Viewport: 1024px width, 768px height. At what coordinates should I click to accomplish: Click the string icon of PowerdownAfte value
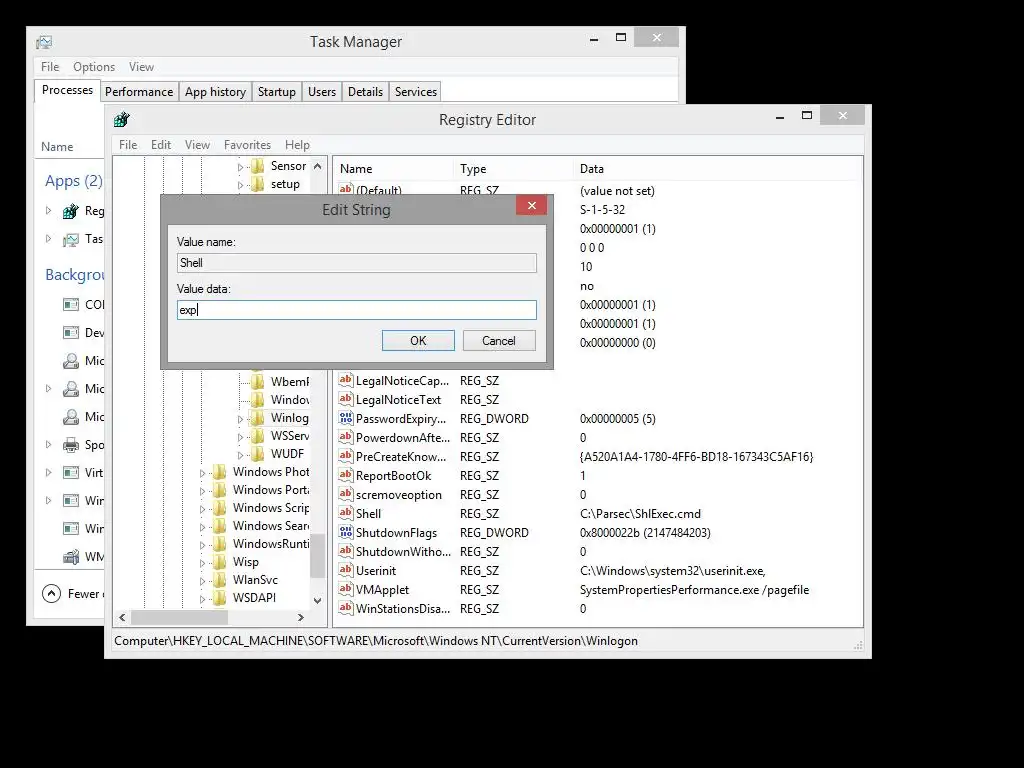tap(345, 438)
